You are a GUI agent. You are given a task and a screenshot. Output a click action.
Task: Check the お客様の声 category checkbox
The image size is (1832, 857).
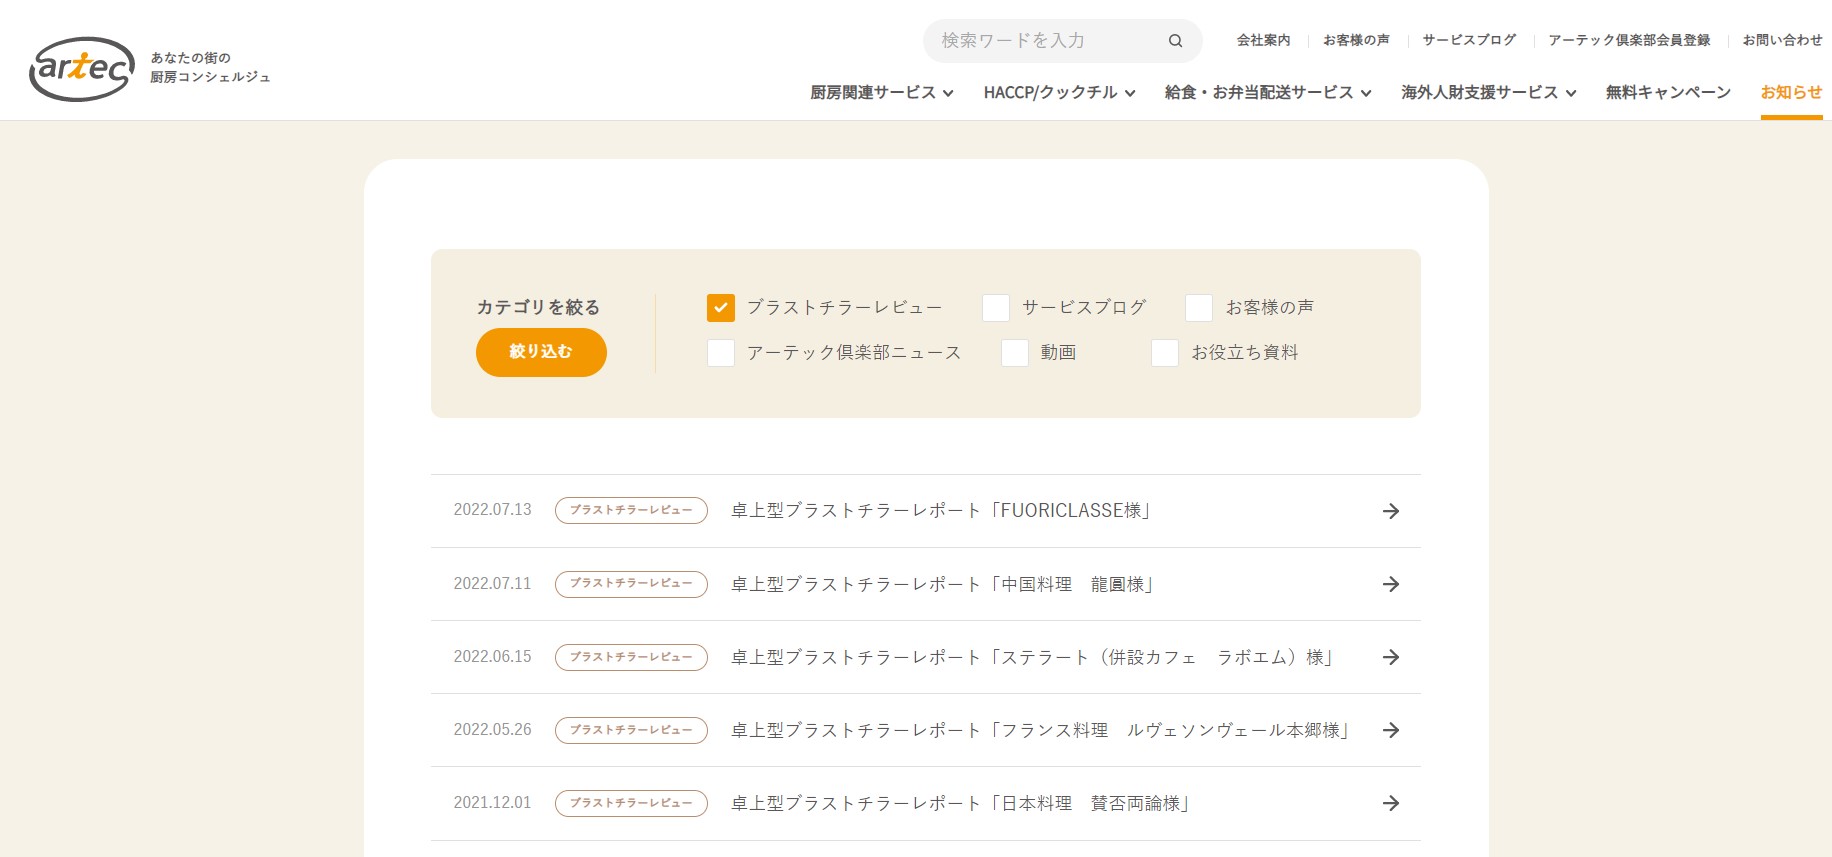pos(1198,307)
